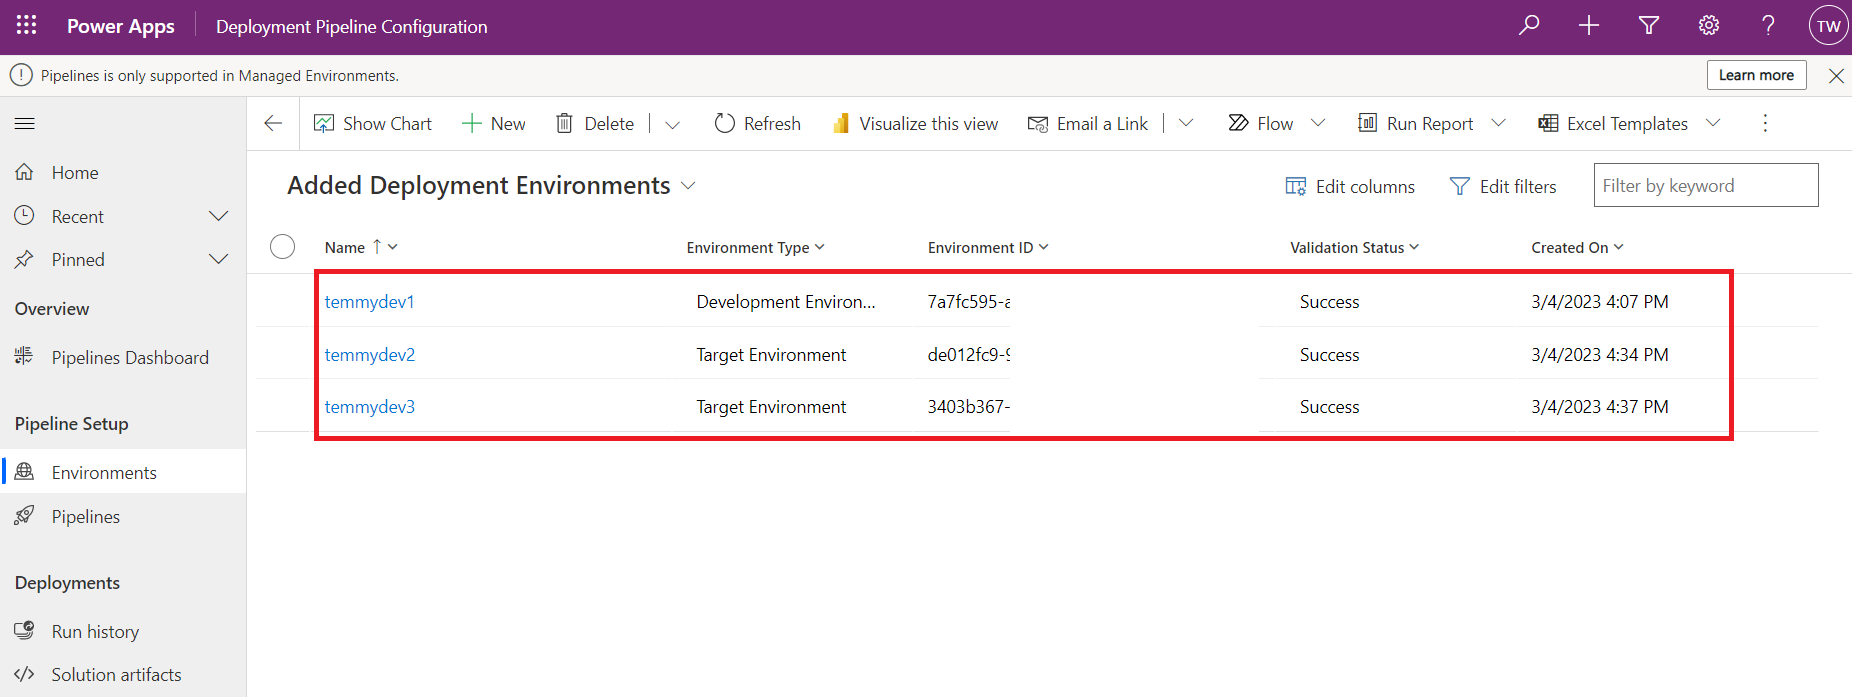The image size is (1852, 697).
Task: Open the Flow menu
Action: 1276,123
